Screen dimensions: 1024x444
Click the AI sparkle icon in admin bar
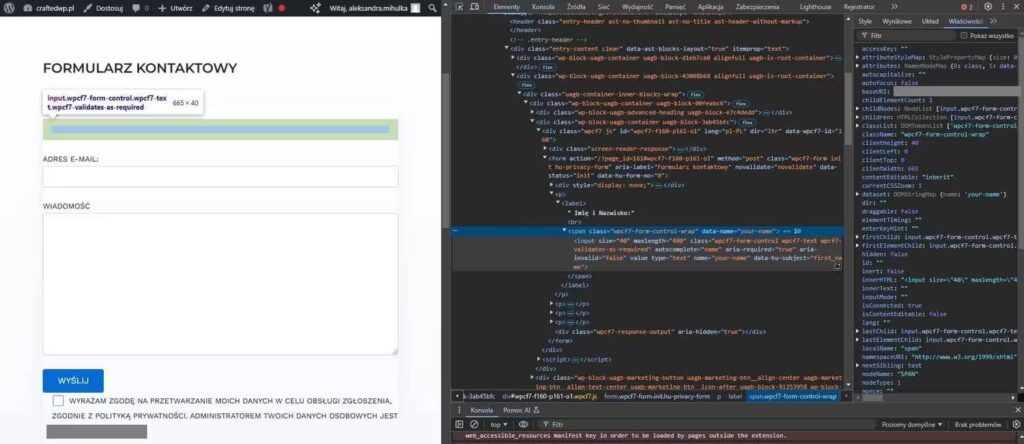pos(315,8)
